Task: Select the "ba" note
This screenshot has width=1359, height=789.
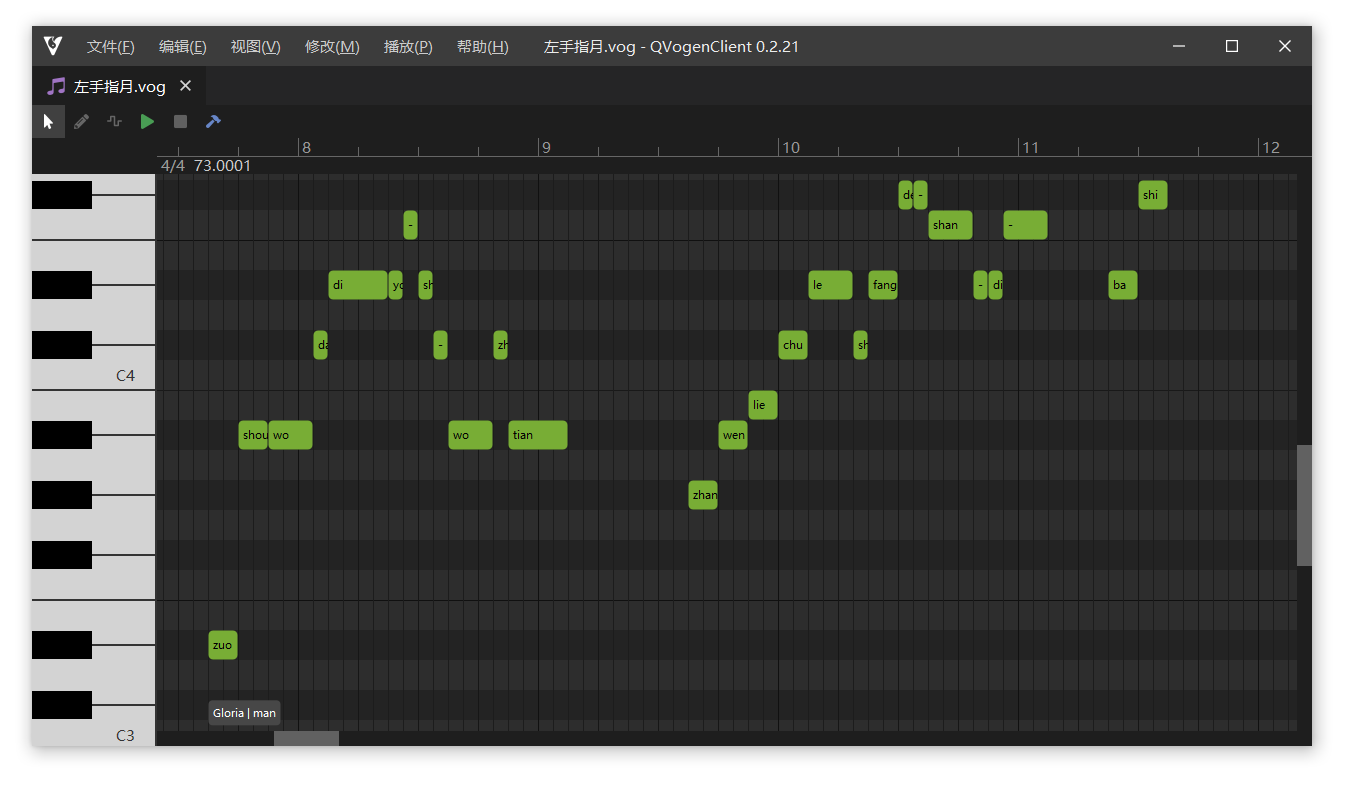Action: pyautogui.click(x=1123, y=285)
